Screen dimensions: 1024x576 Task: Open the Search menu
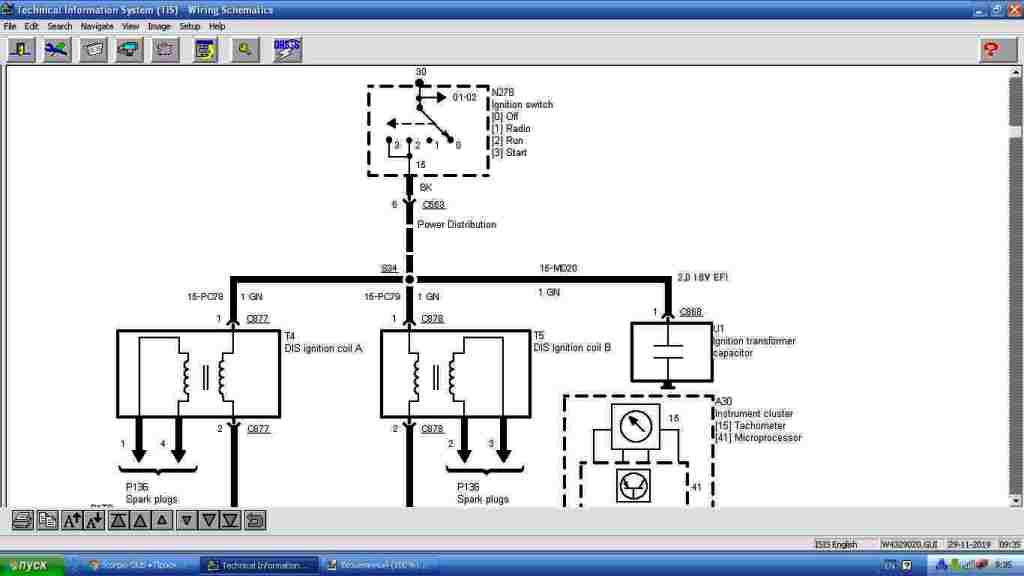(x=59, y=27)
